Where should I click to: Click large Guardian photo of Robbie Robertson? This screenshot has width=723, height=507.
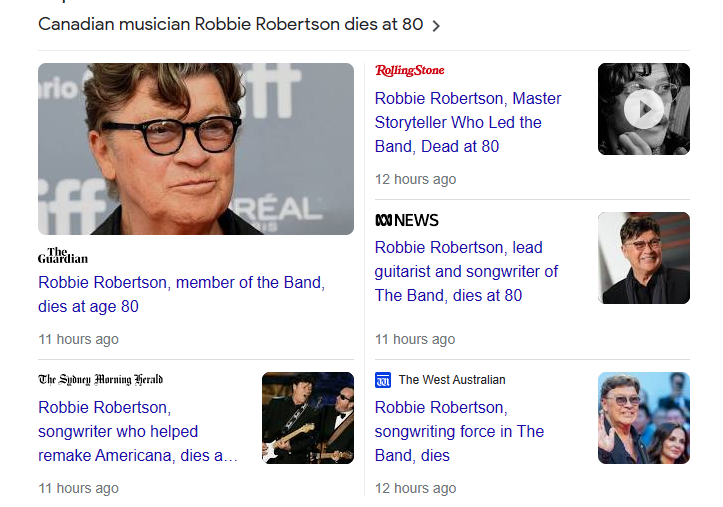coord(196,149)
